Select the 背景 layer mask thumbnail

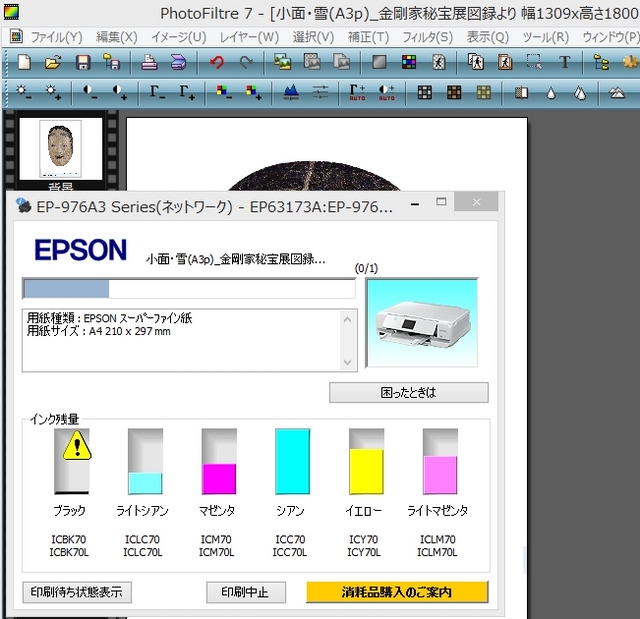(x=60, y=149)
